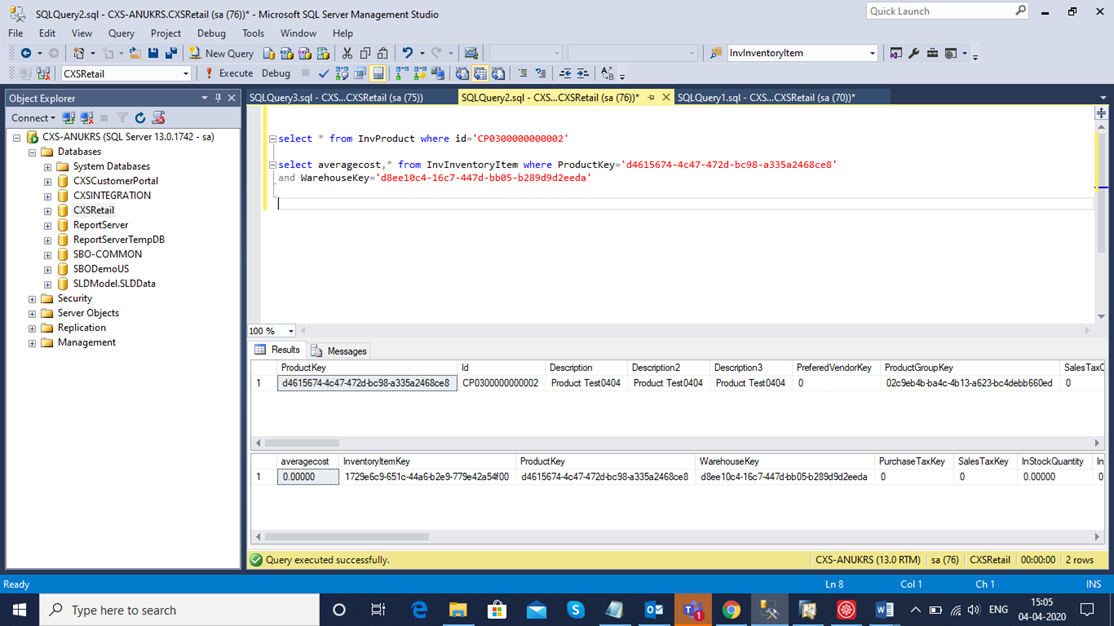Switch to the Messages tab
1114x626 pixels.
tap(339, 351)
